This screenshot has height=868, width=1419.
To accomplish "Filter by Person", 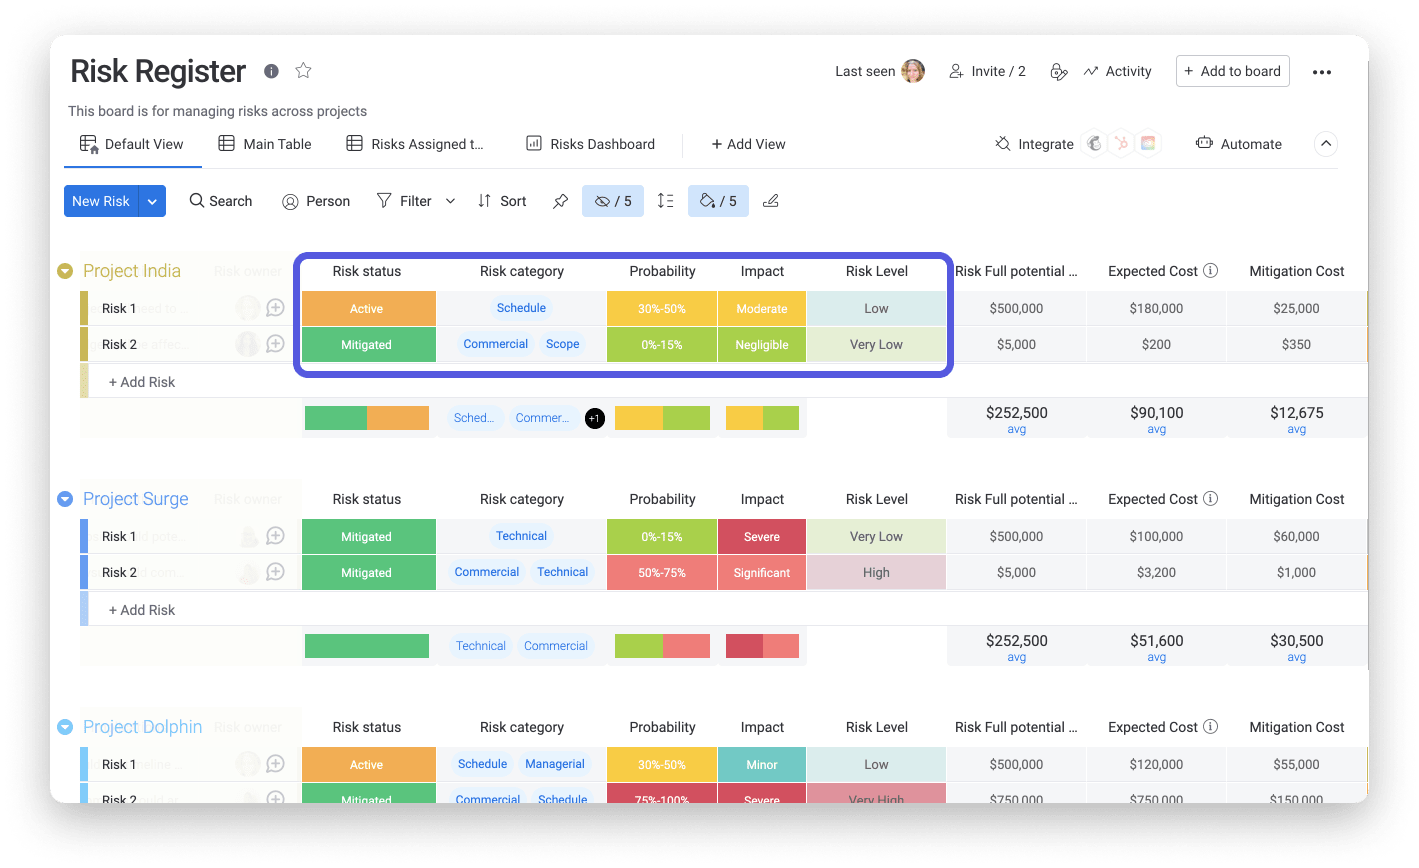I will tap(316, 201).
